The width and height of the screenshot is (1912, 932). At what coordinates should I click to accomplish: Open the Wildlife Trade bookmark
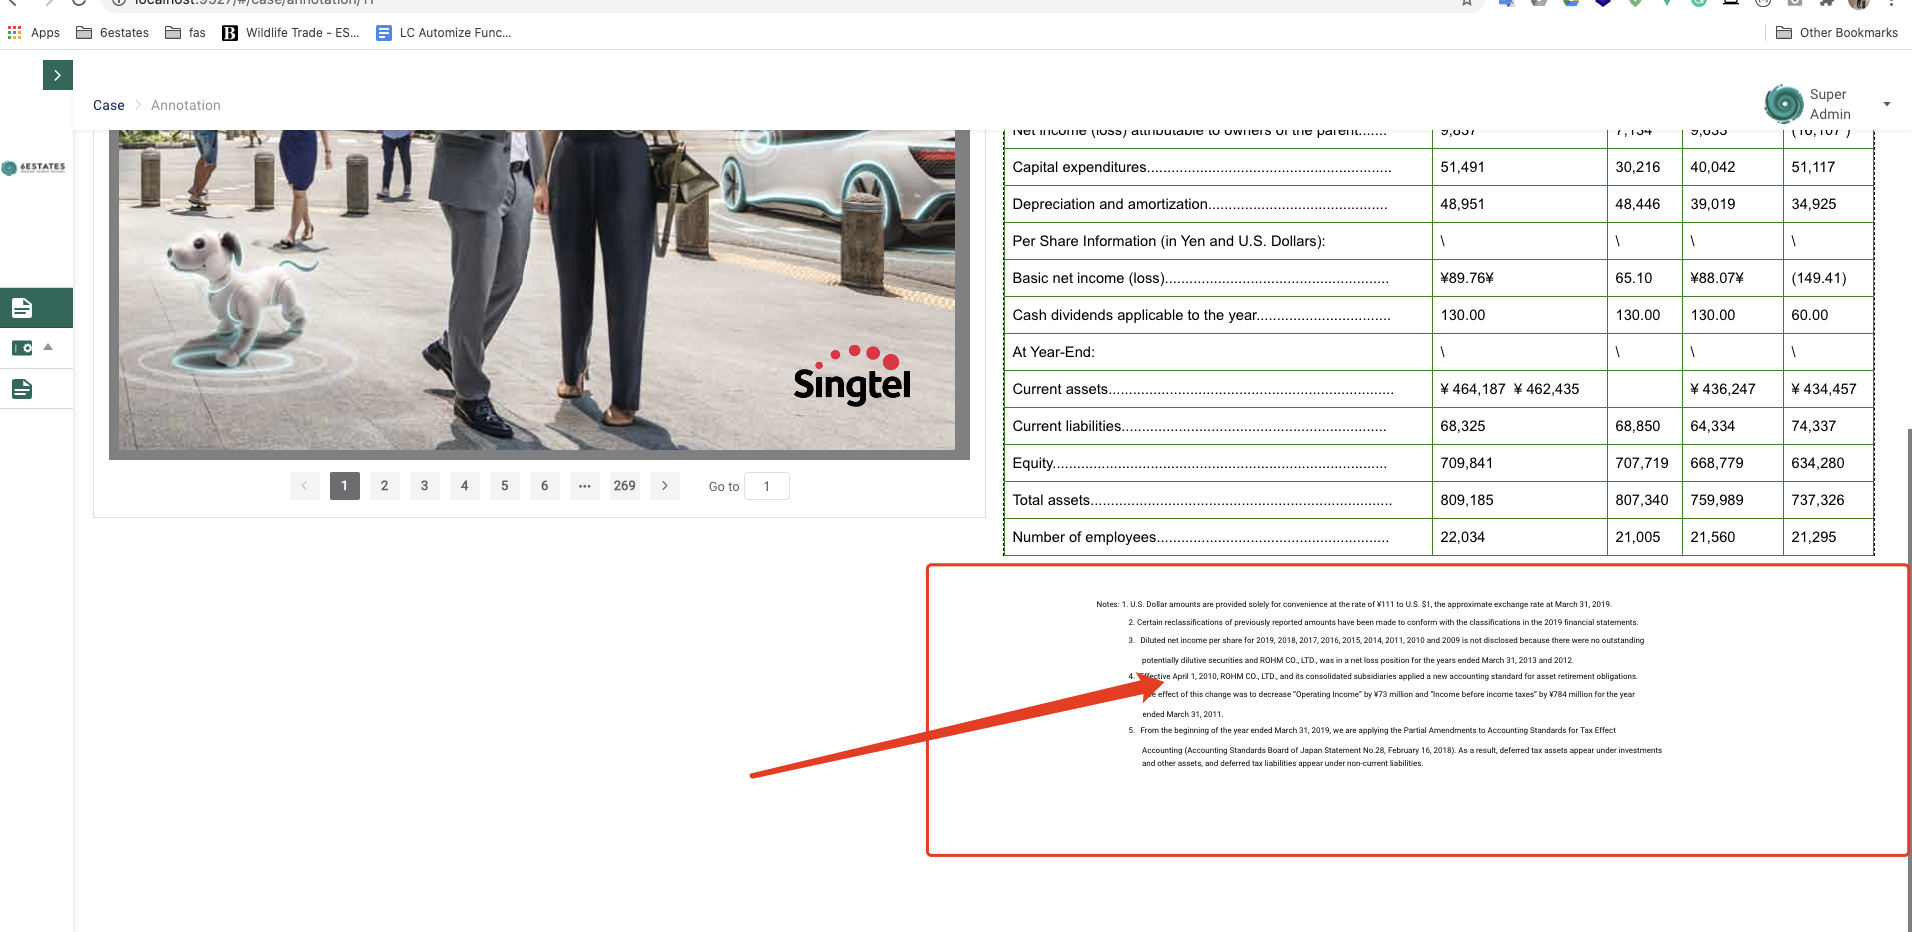pyautogui.click(x=291, y=33)
